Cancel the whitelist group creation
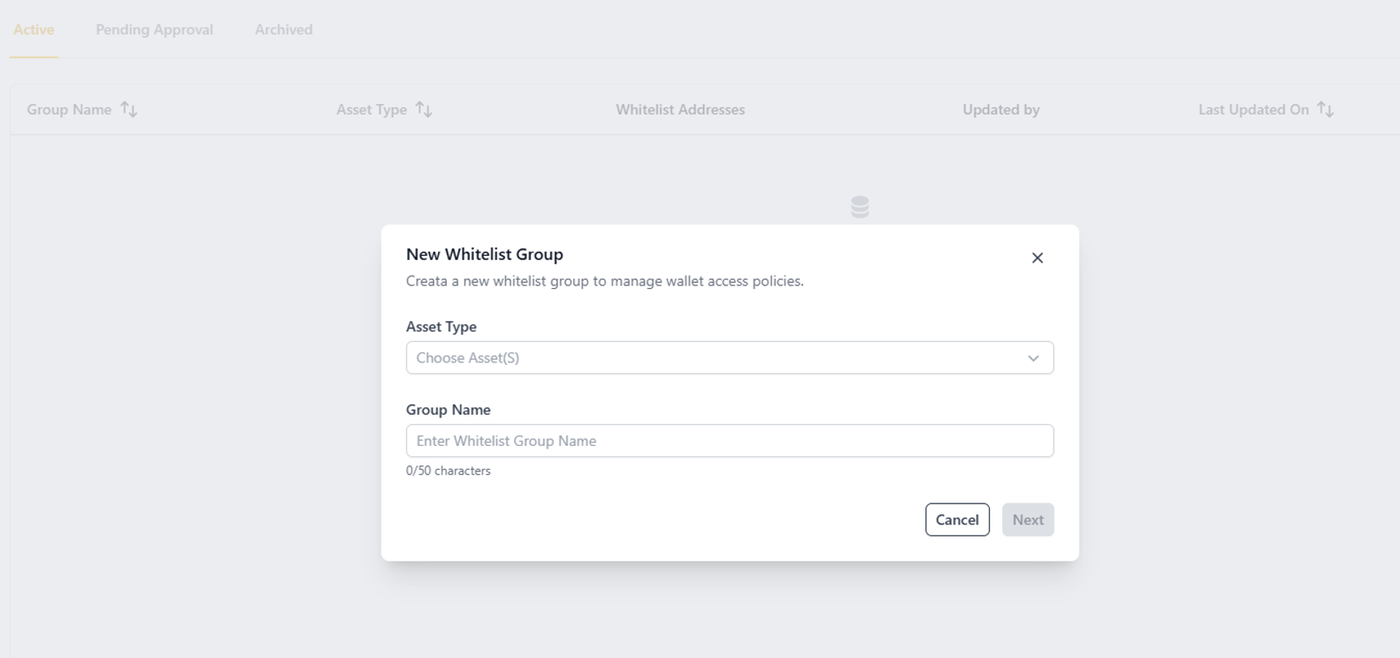1400x658 pixels. tap(957, 520)
